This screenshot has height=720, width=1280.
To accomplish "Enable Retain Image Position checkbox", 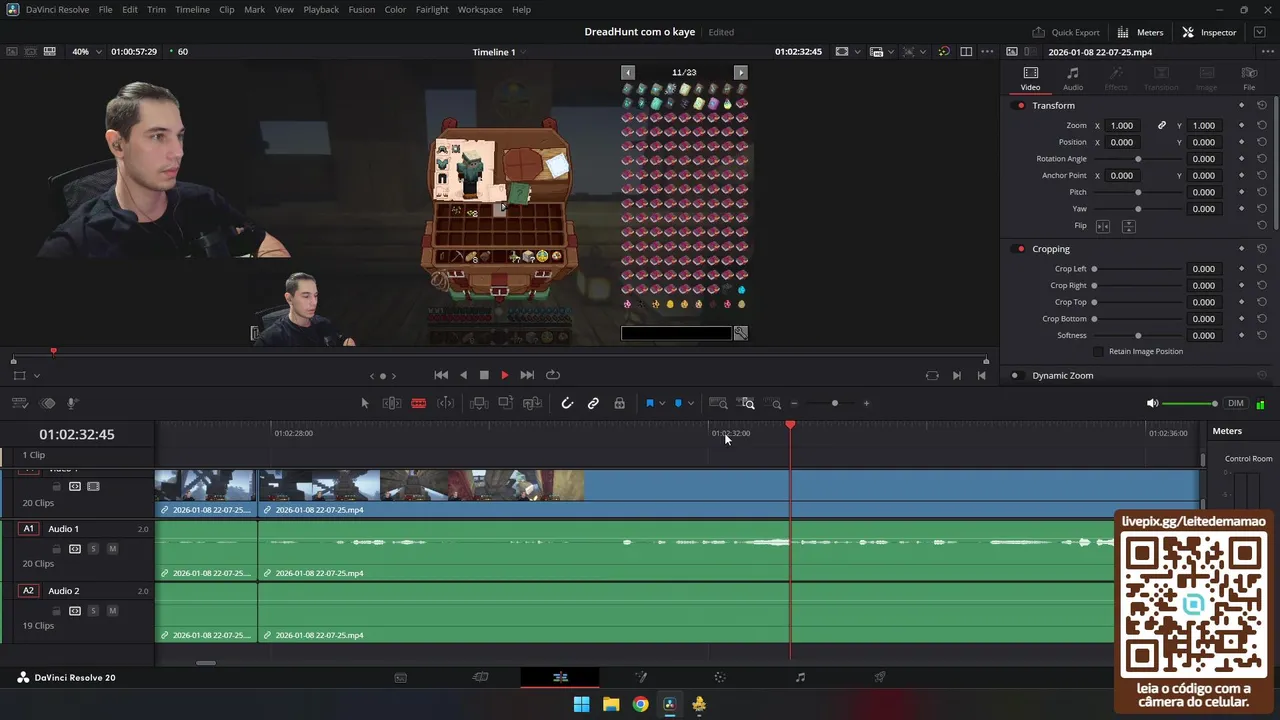I will [1099, 351].
